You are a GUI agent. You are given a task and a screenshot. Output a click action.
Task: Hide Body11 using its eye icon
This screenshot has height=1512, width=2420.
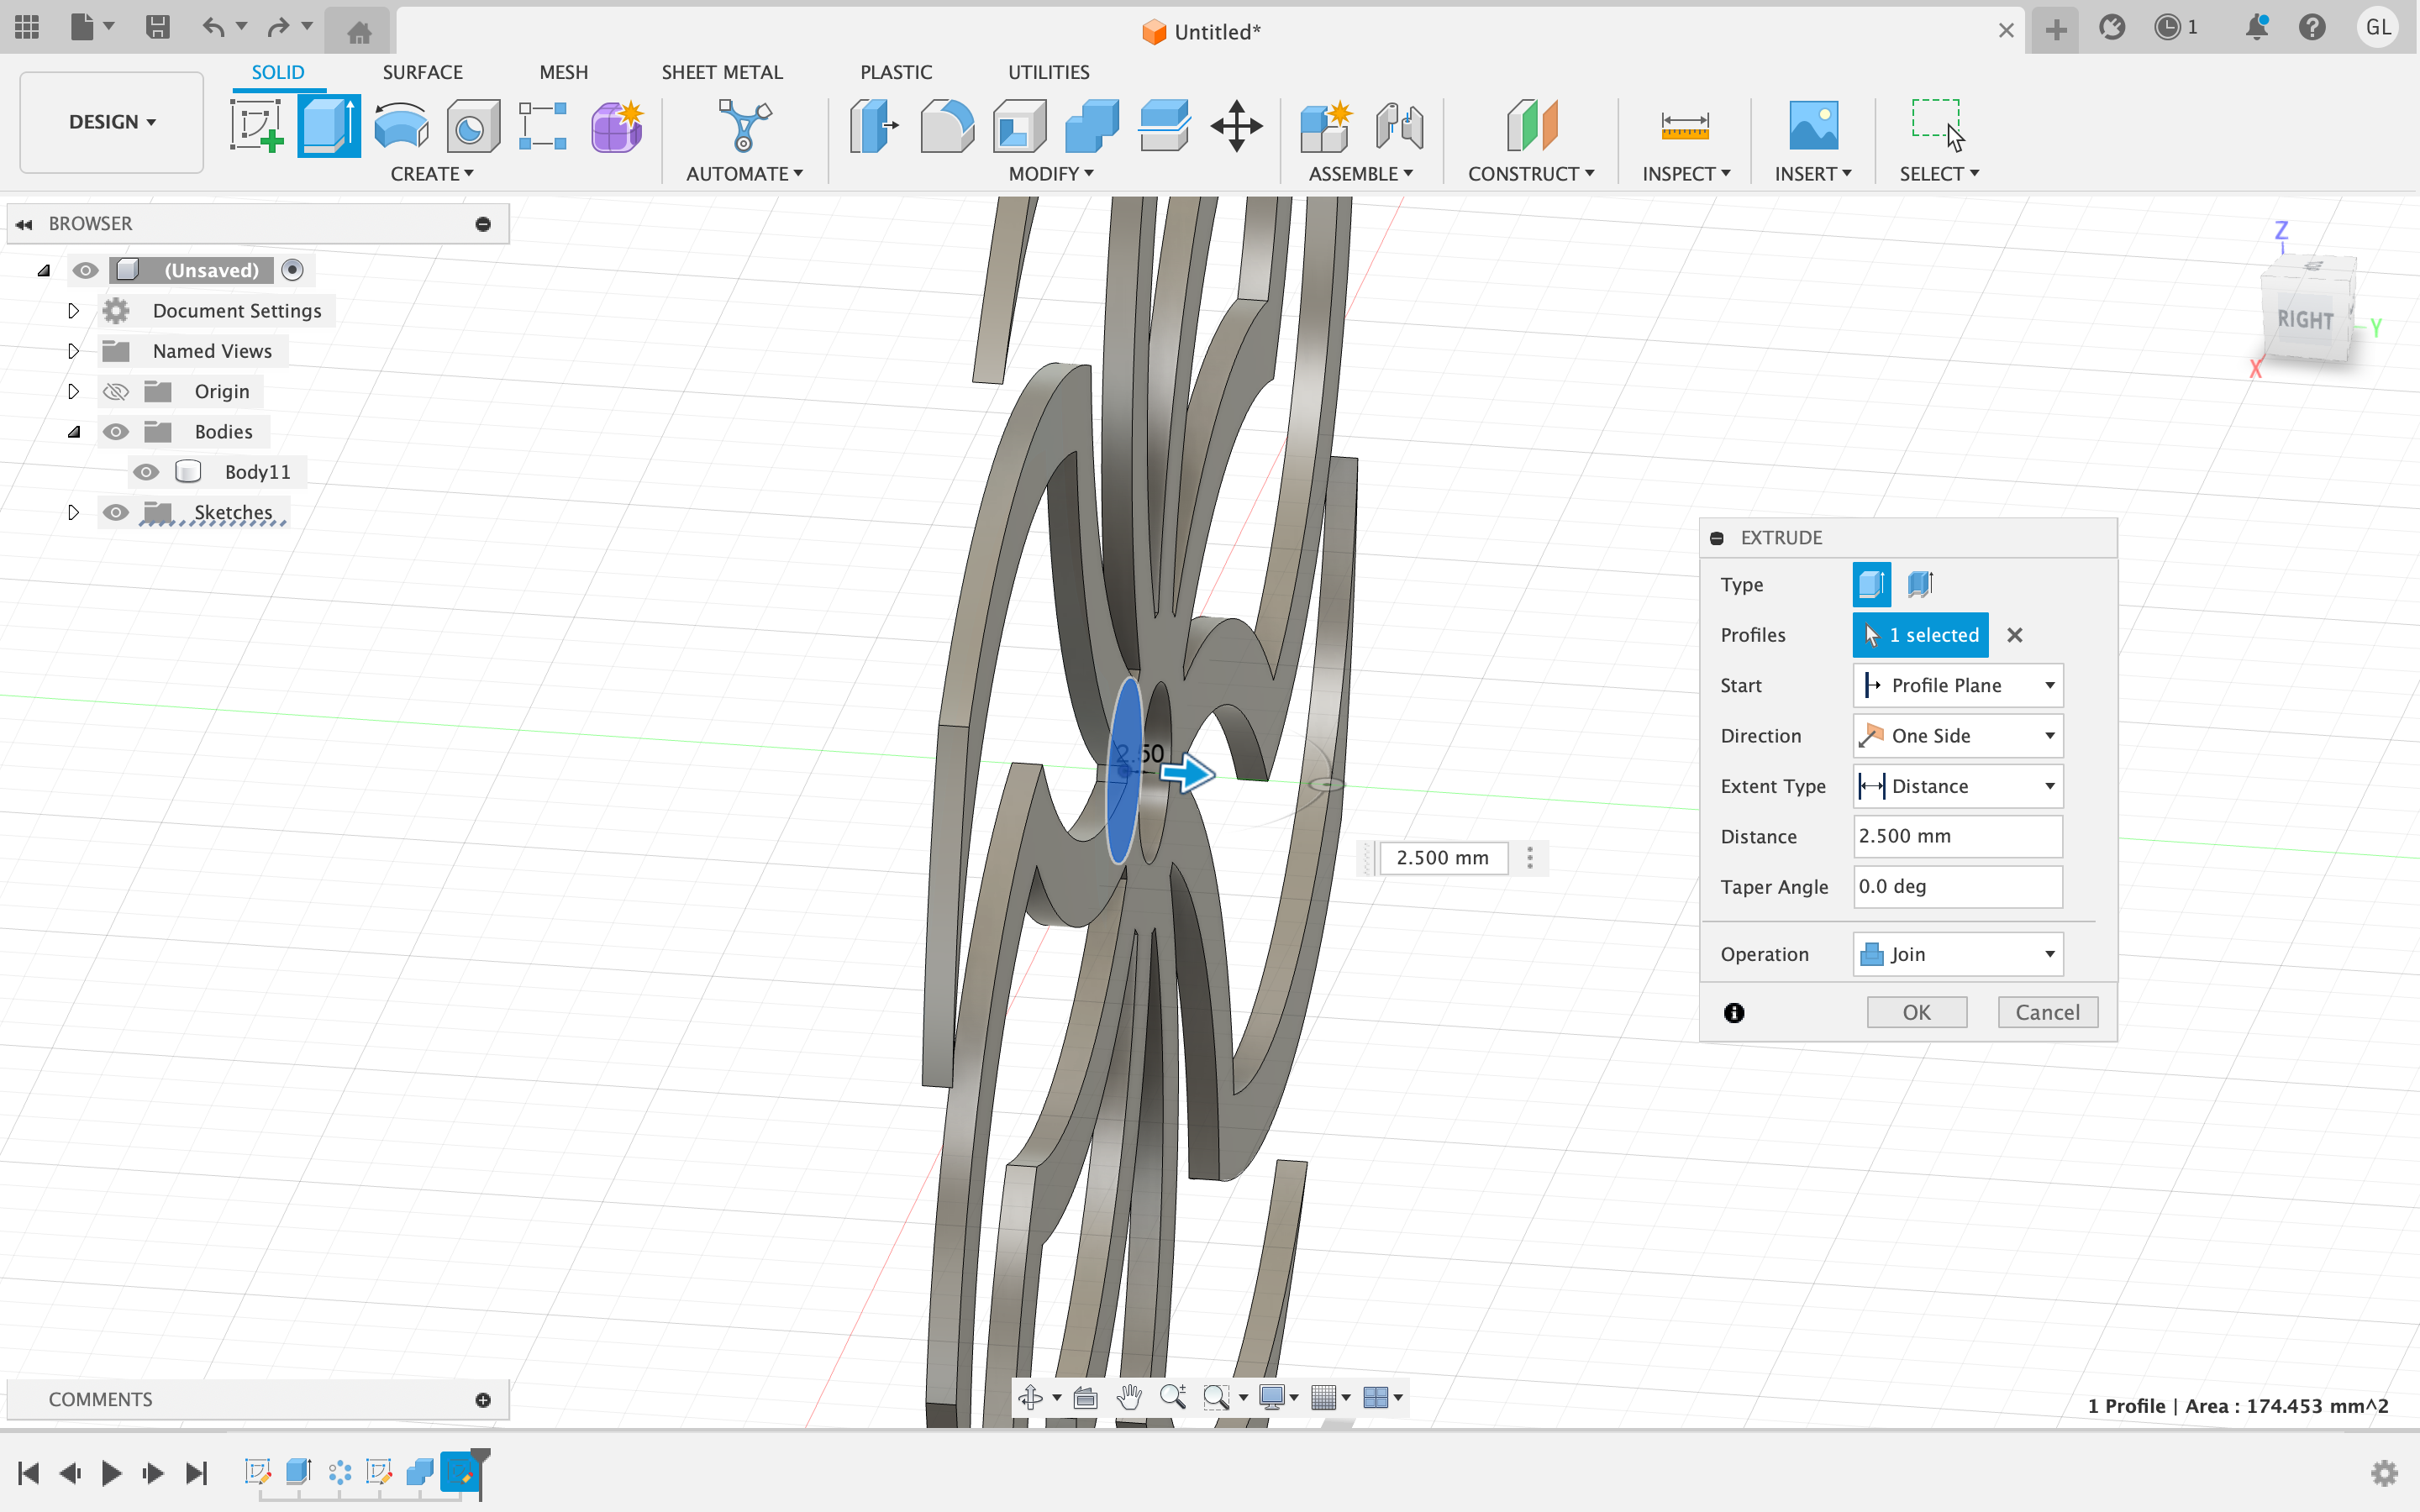click(146, 472)
